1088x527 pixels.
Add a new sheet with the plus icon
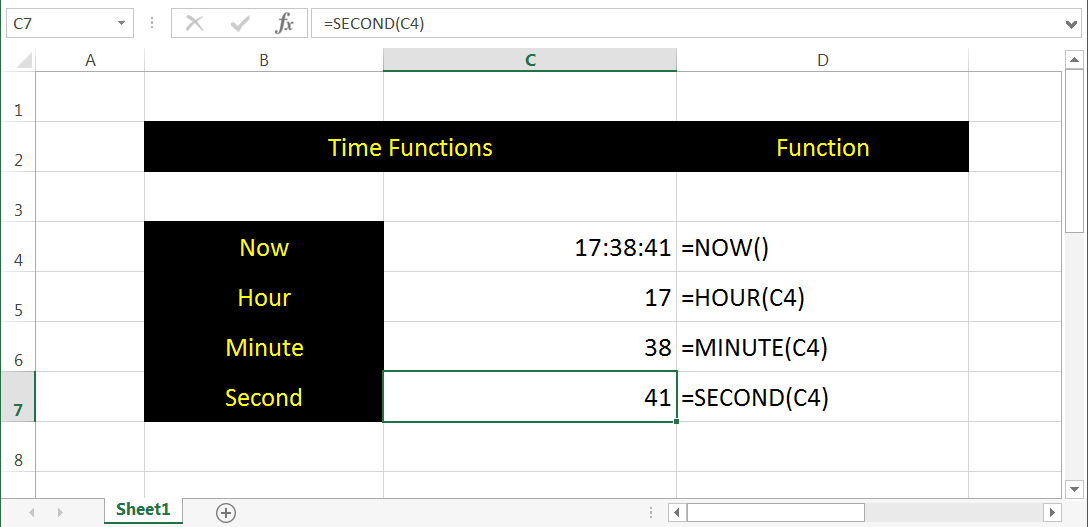pyautogui.click(x=226, y=512)
